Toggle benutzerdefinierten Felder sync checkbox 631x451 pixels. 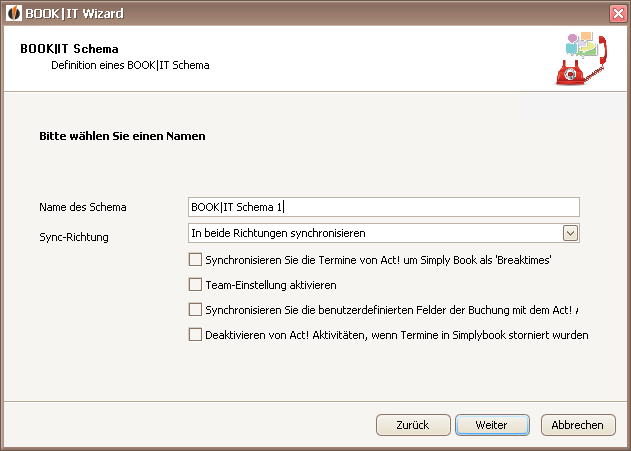pyautogui.click(x=195, y=309)
